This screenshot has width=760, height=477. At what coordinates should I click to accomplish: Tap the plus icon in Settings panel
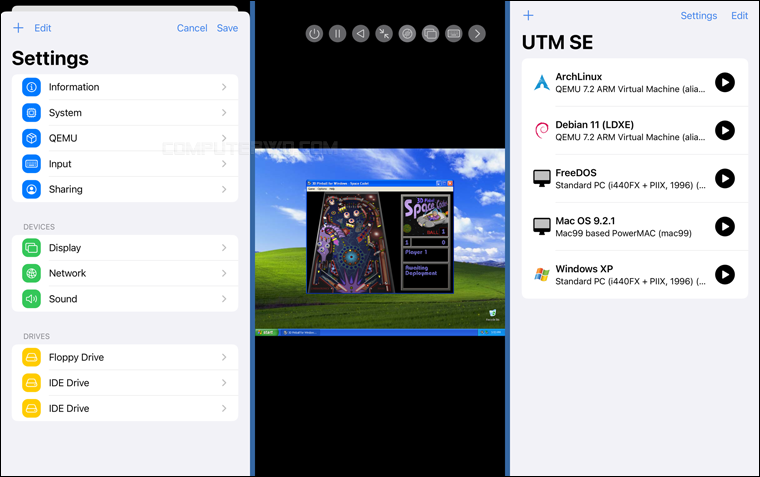coord(18,28)
